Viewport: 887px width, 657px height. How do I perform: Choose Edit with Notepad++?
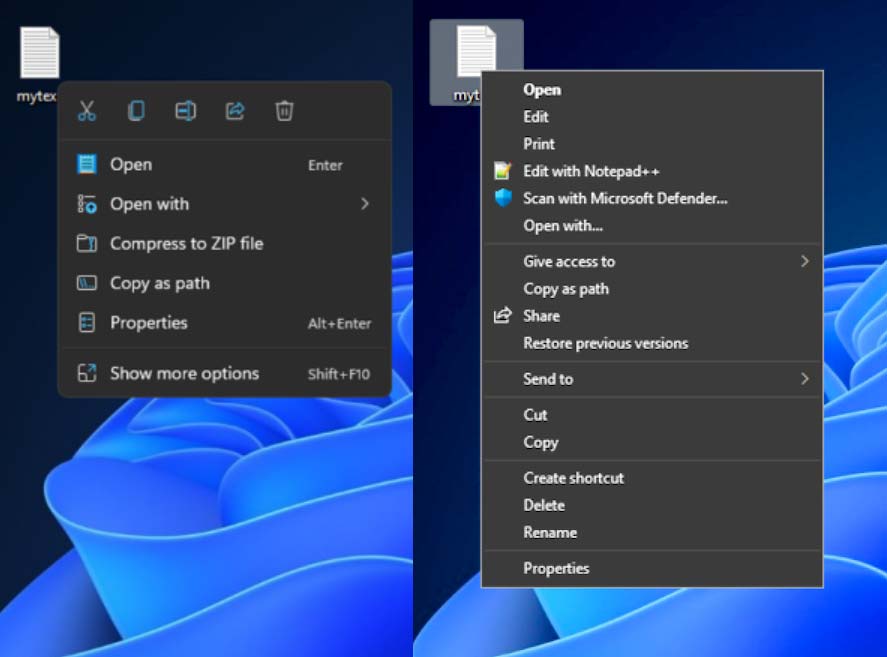(x=652, y=171)
